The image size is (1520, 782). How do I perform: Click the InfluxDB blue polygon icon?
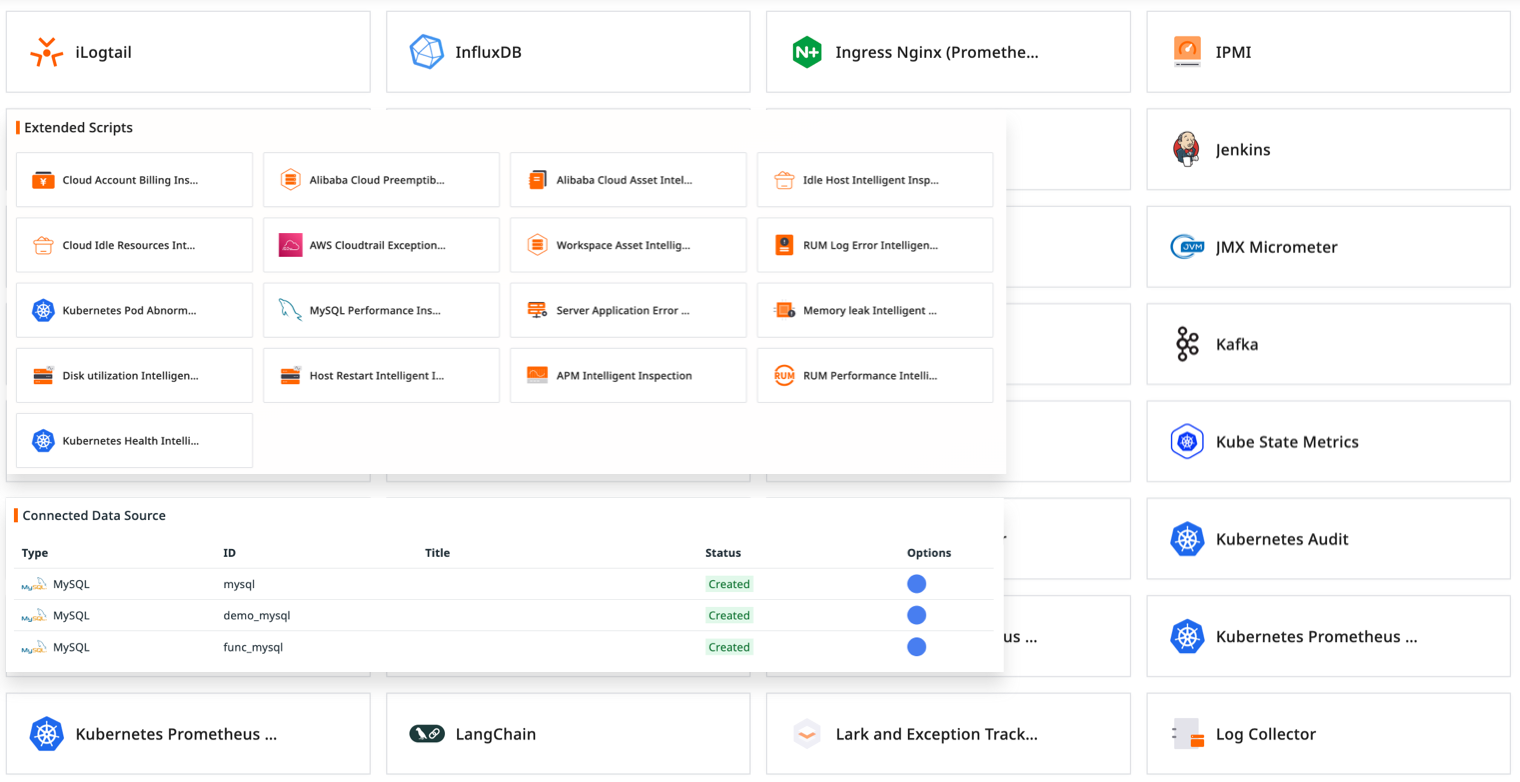[x=427, y=52]
